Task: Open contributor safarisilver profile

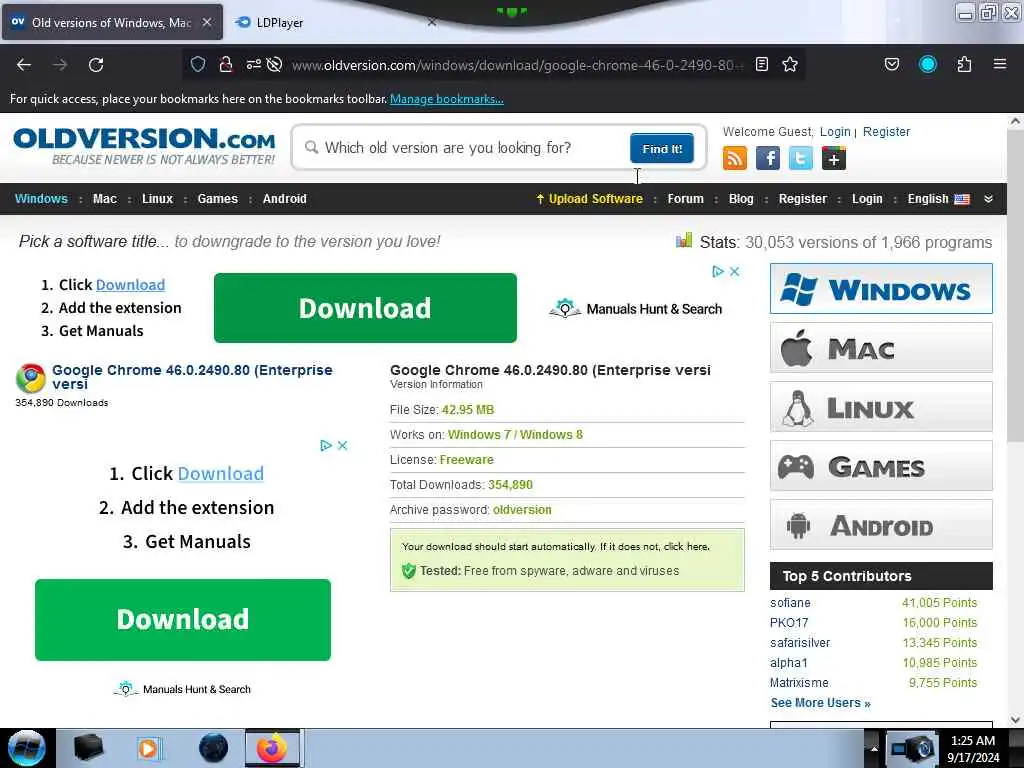Action: click(x=800, y=643)
